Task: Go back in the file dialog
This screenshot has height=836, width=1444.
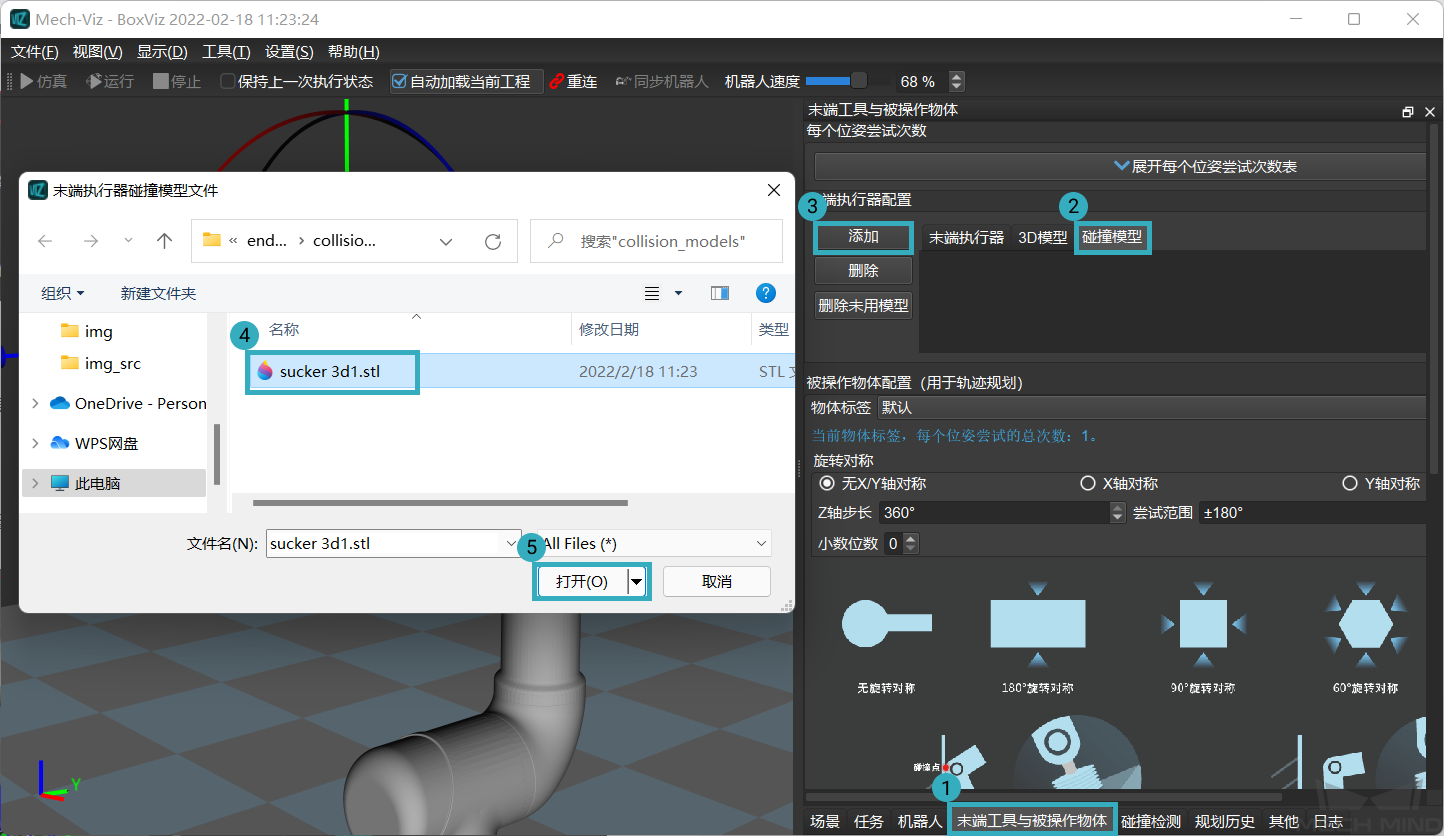Action: point(45,241)
